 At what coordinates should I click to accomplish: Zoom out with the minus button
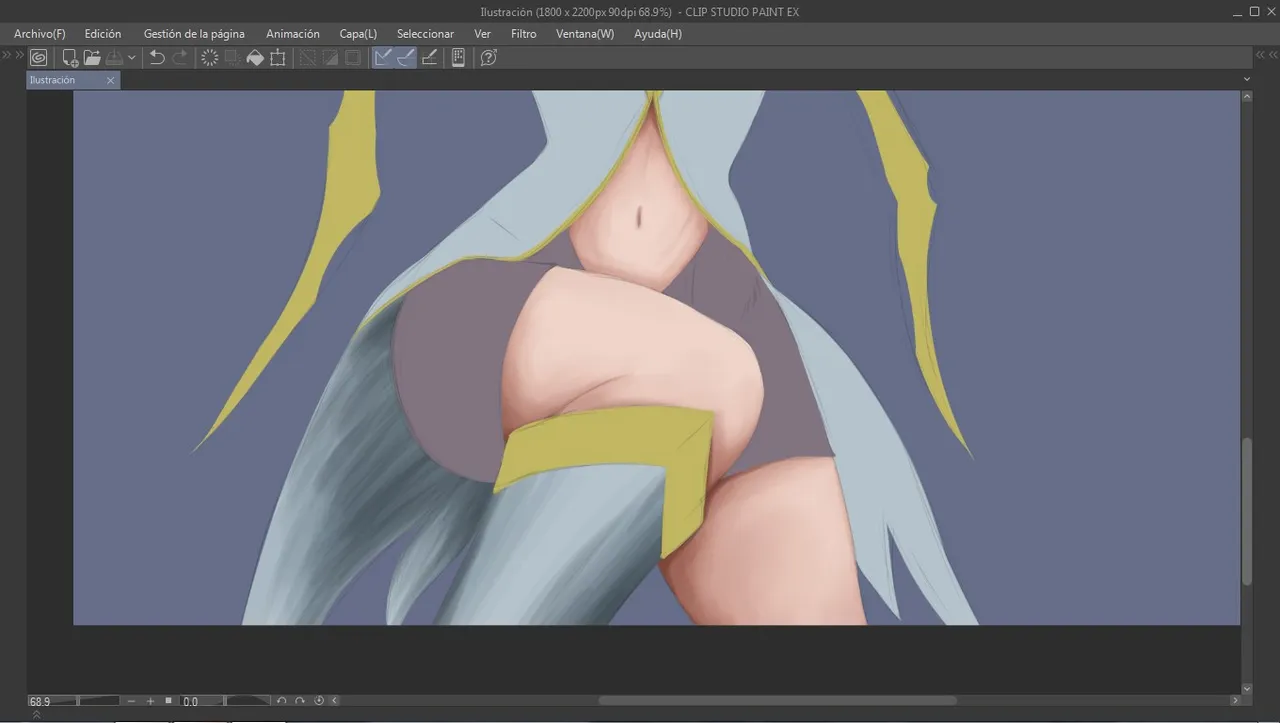132,701
